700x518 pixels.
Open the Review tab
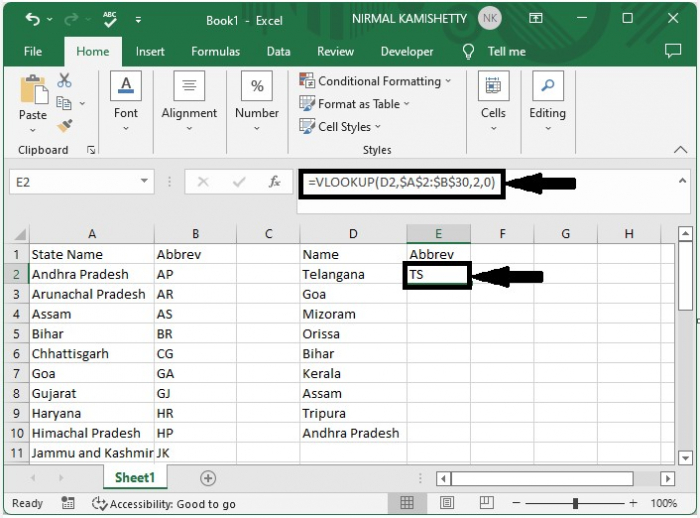click(336, 51)
